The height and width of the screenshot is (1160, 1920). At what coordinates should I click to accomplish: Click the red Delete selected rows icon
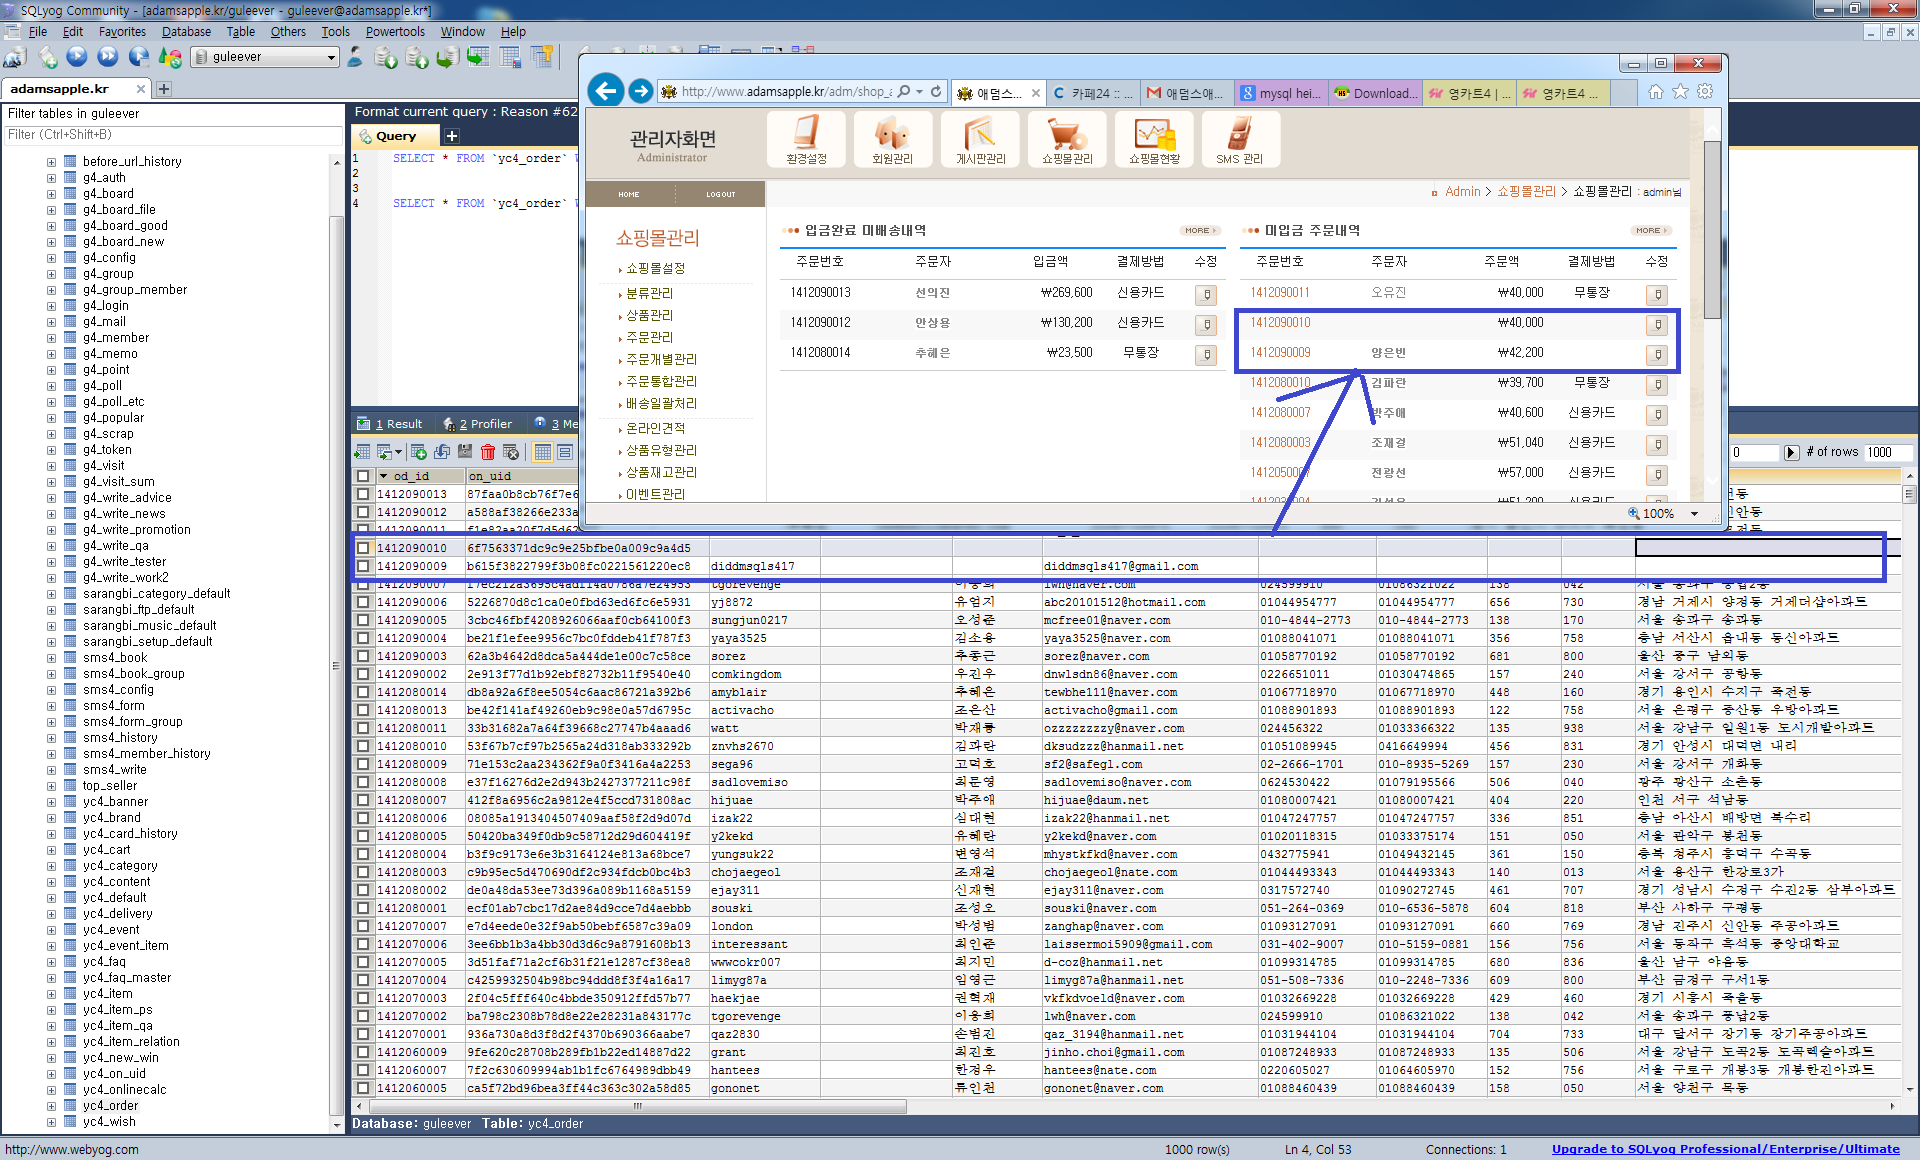pyautogui.click(x=488, y=452)
